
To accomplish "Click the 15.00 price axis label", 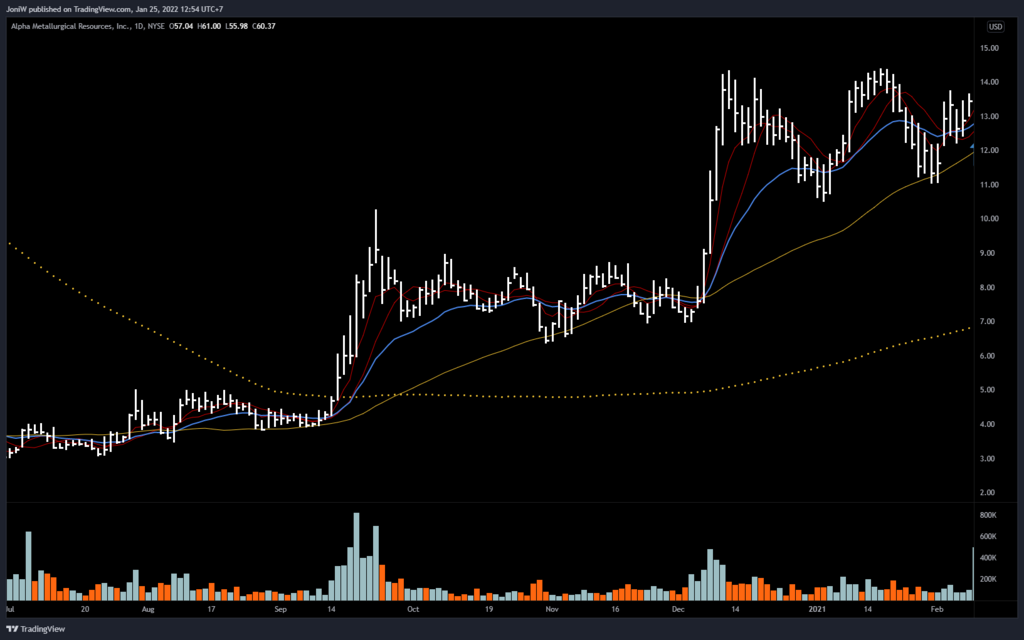I will [990, 48].
